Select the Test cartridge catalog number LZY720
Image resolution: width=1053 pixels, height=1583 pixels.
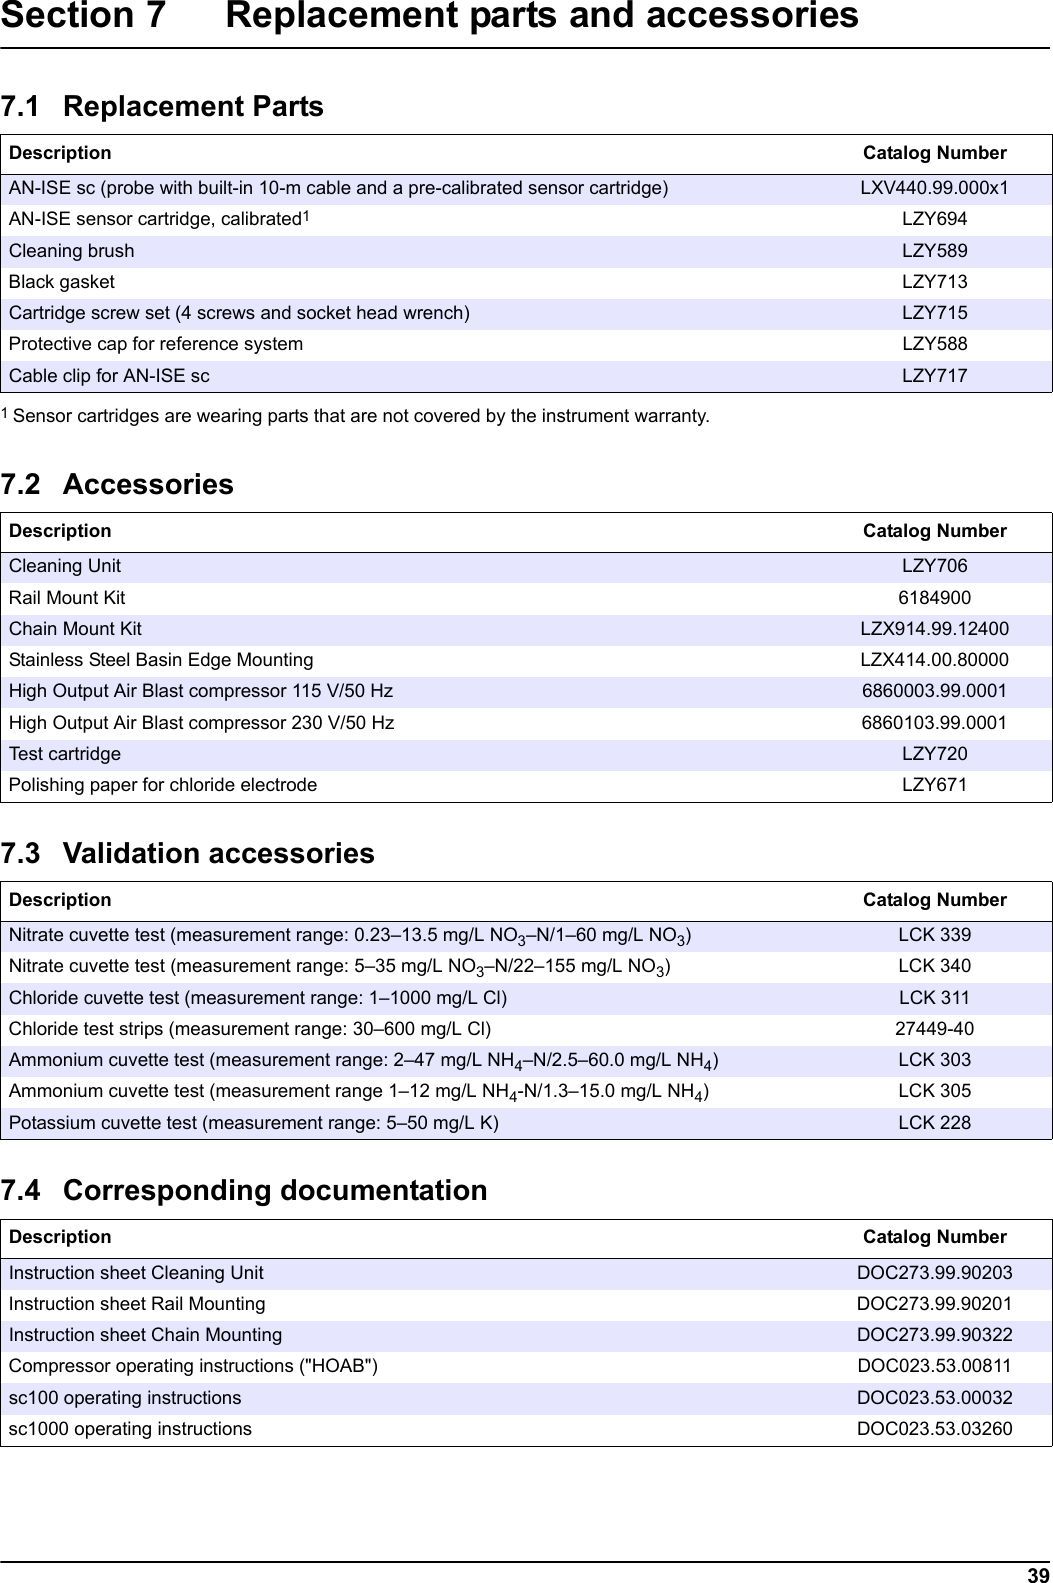[934, 754]
